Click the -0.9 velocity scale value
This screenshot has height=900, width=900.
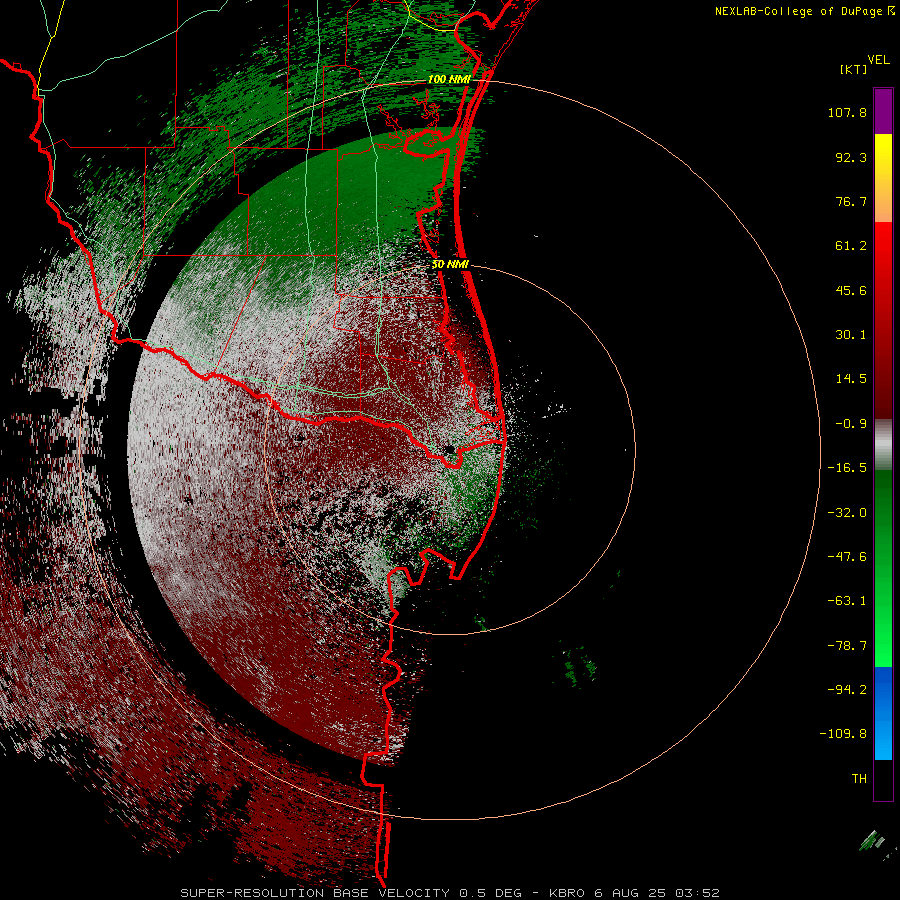pyautogui.click(x=851, y=424)
